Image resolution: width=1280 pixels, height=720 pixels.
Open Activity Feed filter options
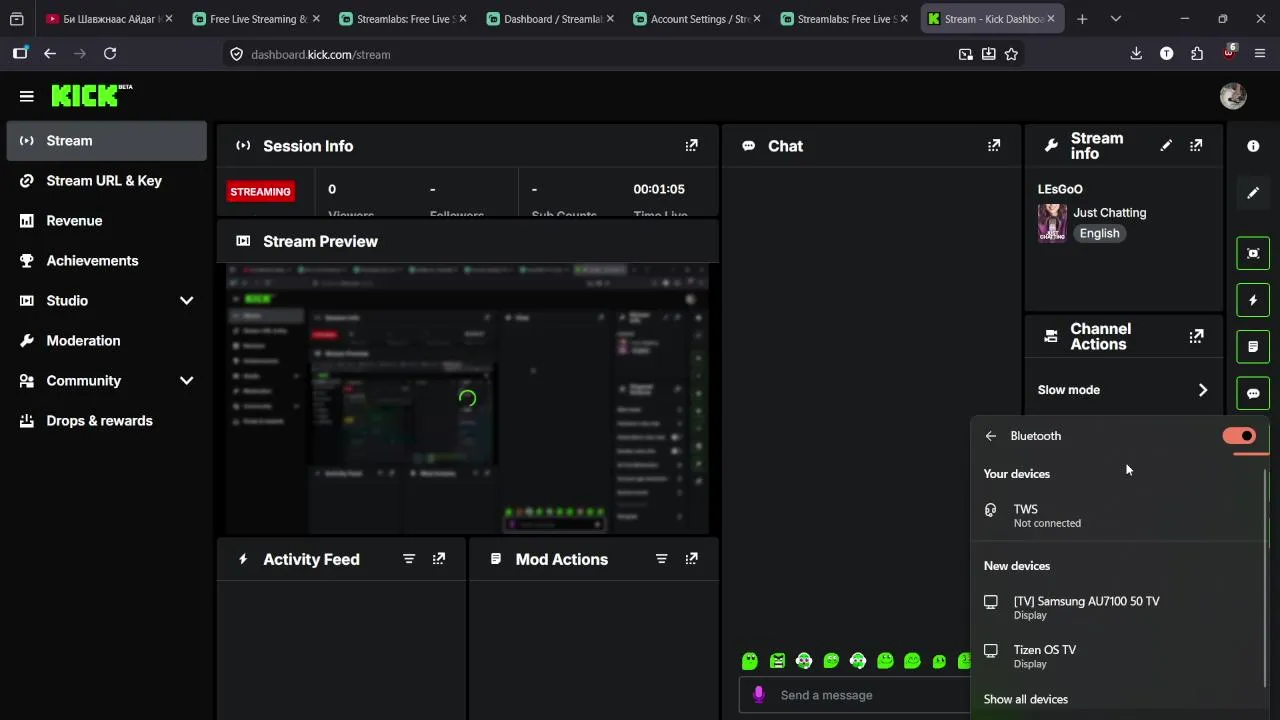[409, 559]
